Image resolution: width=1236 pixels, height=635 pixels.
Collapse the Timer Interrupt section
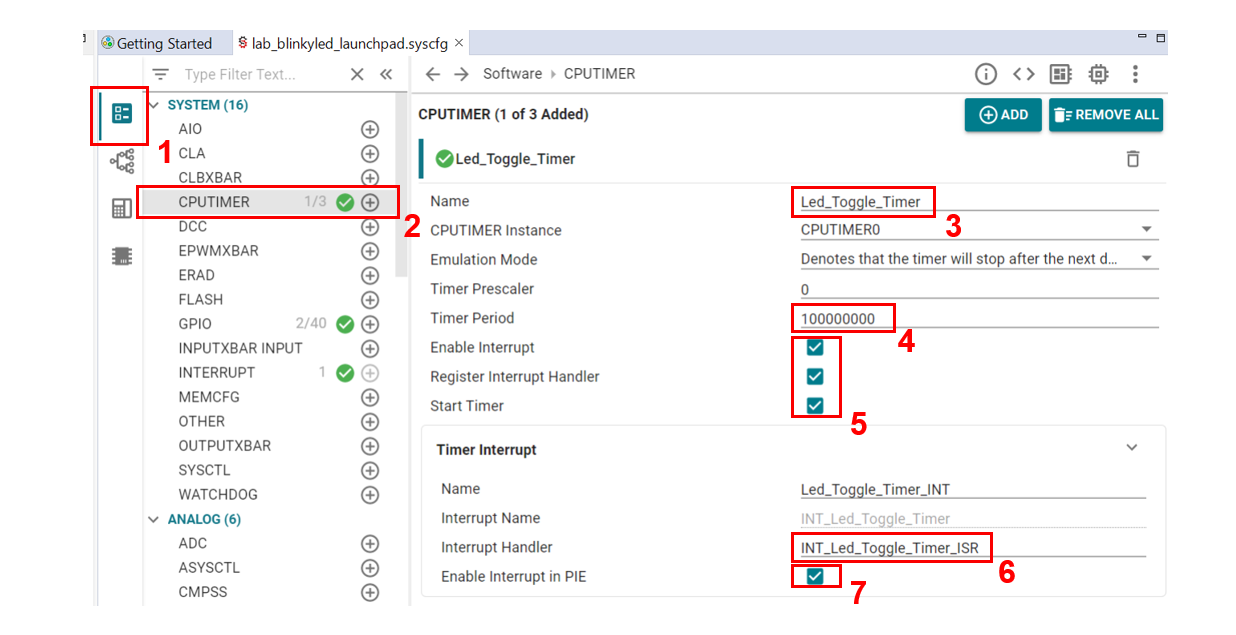tap(1132, 448)
